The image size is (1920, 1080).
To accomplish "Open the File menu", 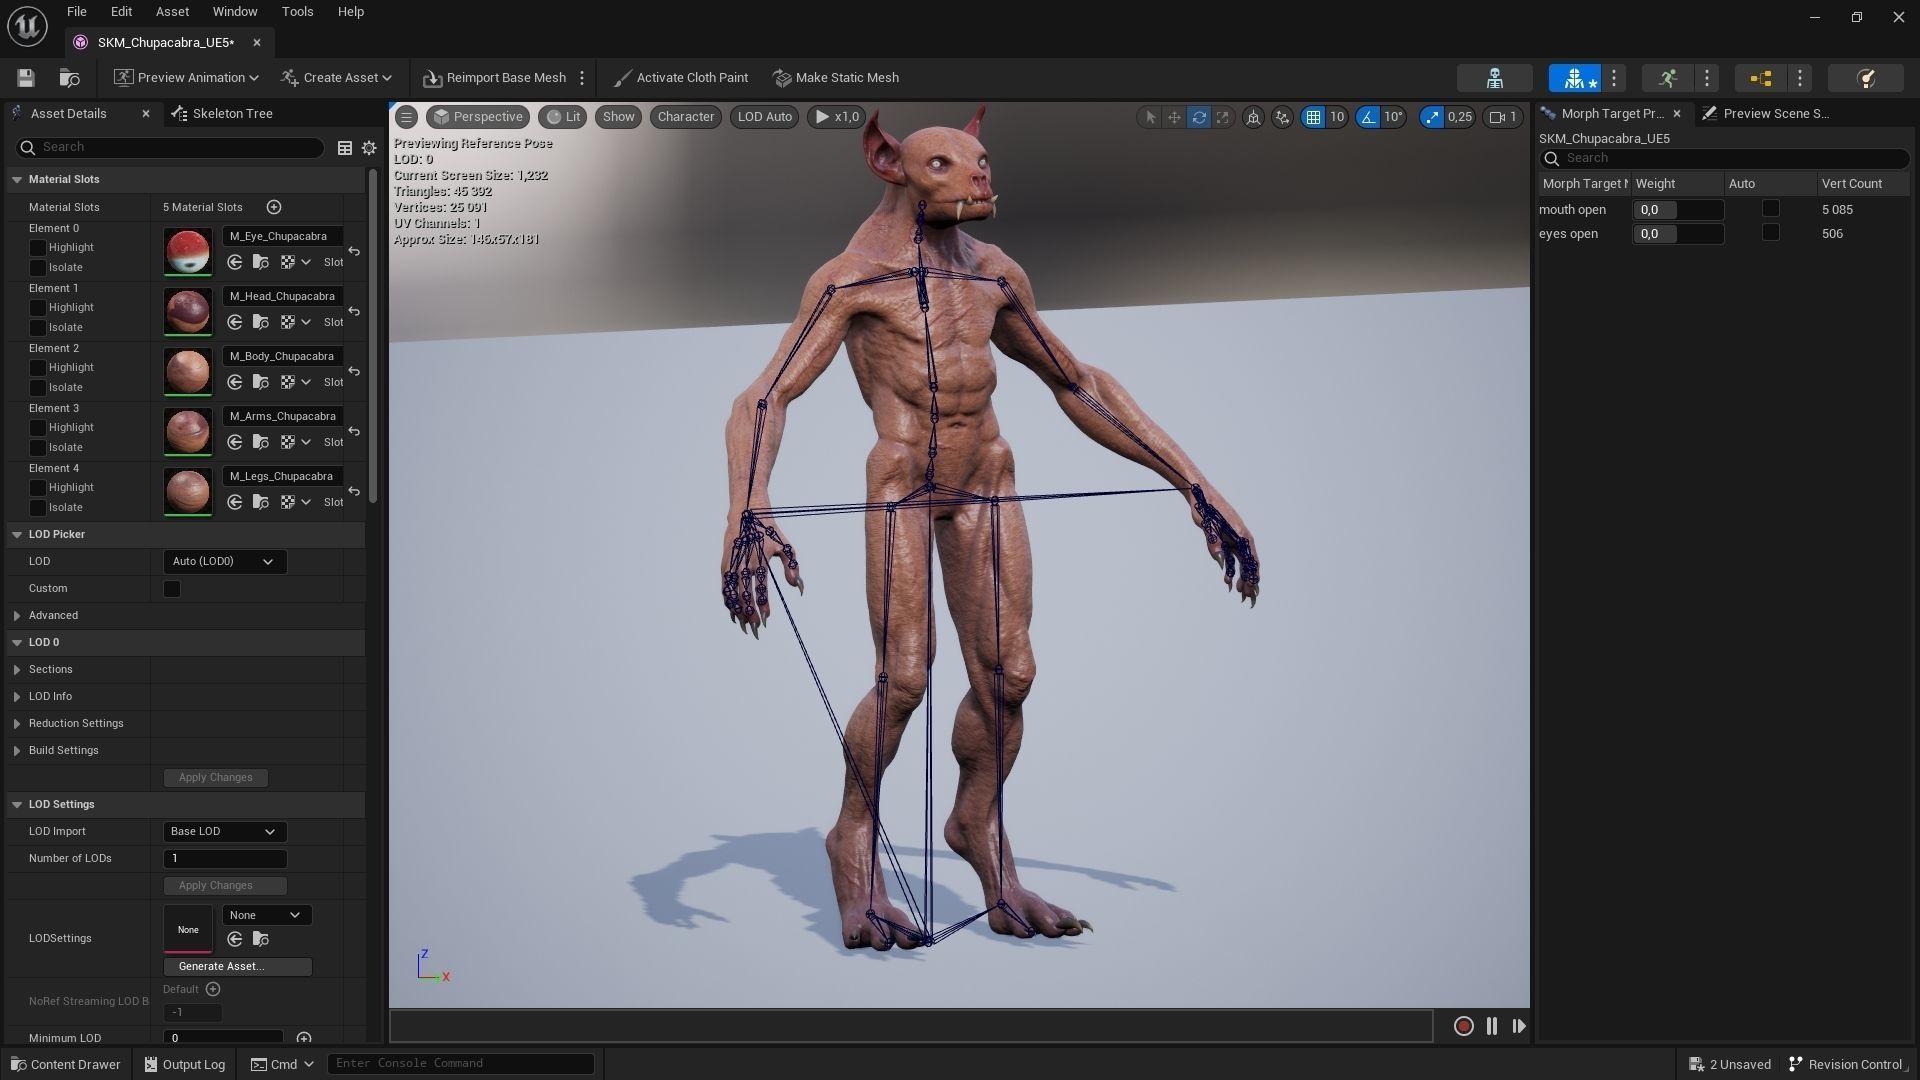I will (x=76, y=12).
